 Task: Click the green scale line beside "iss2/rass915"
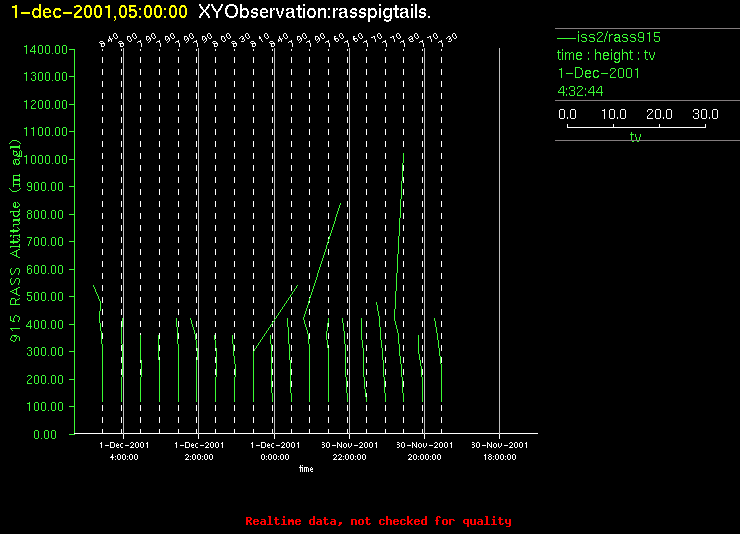tap(566, 38)
